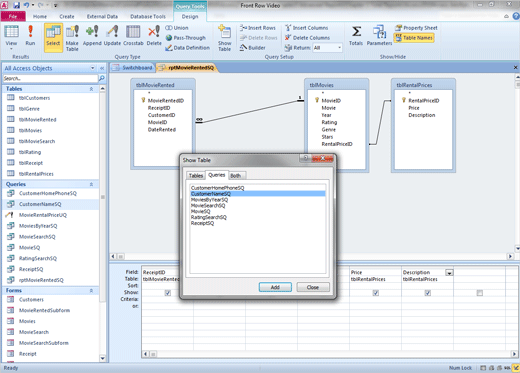Toggle Show checkbox in empty last column
This screenshot has height=373, width=520.
[x=480, y=293]
